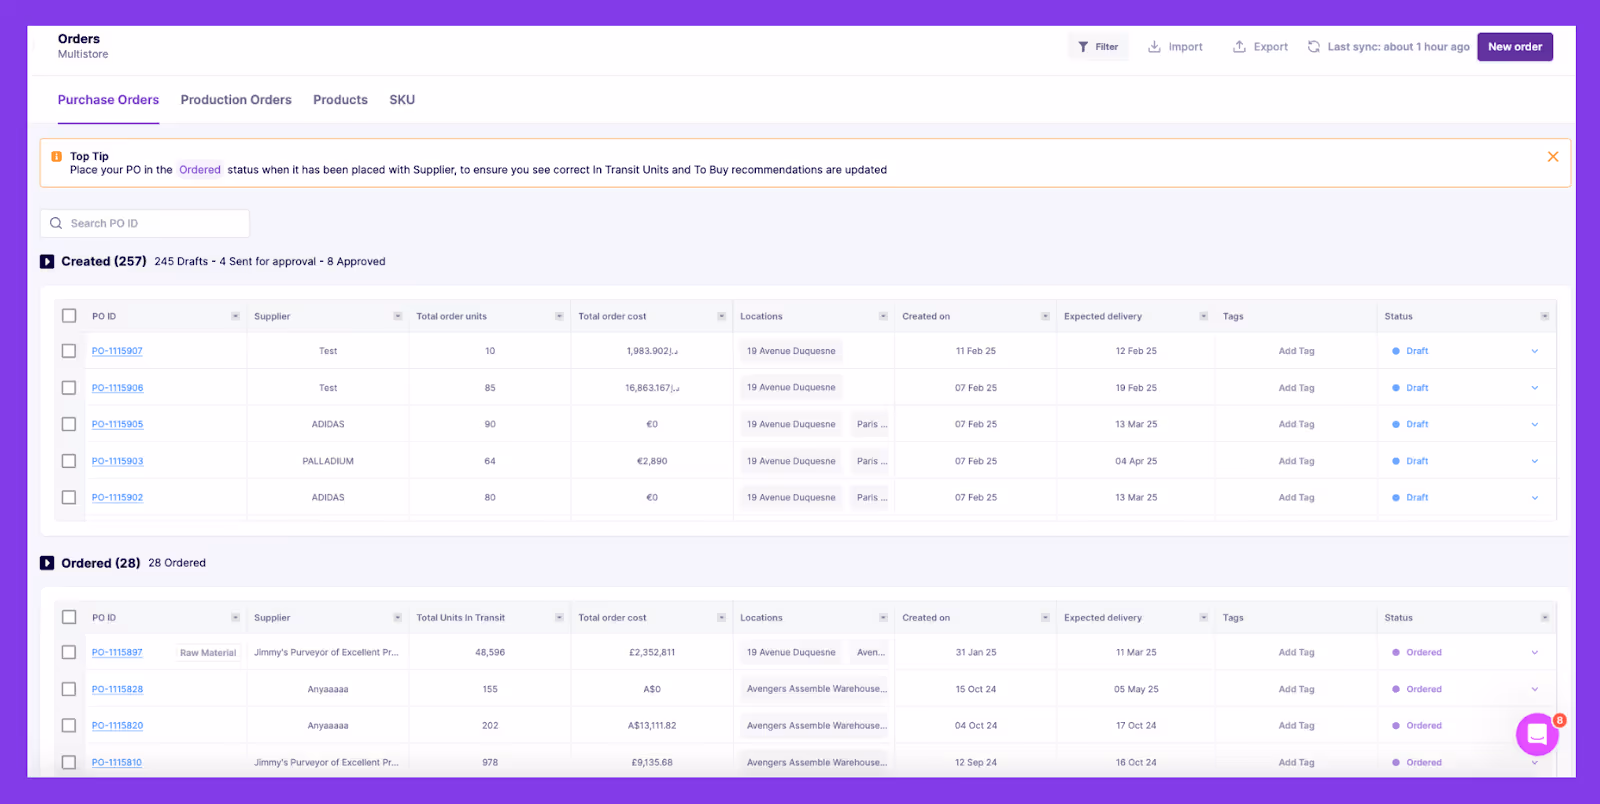
Task: Open purchase order PO-1115903
Action: (117, 461)
